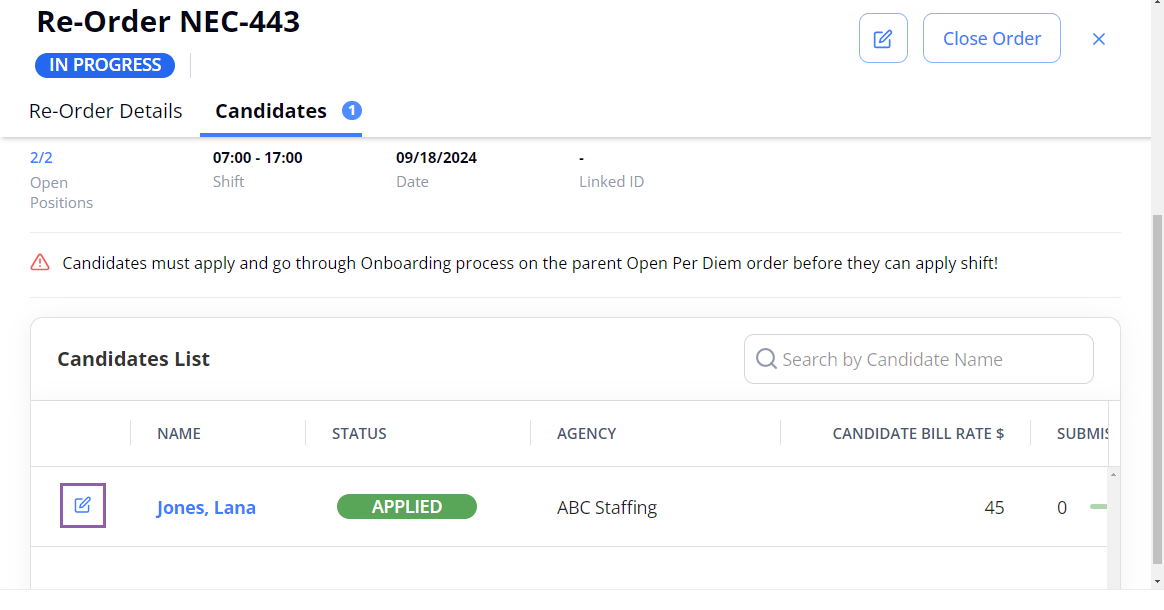The height and width of the screenshot is (610, 1164).
Task: Click the Candidates count badge
Action: tap(352, 110)
